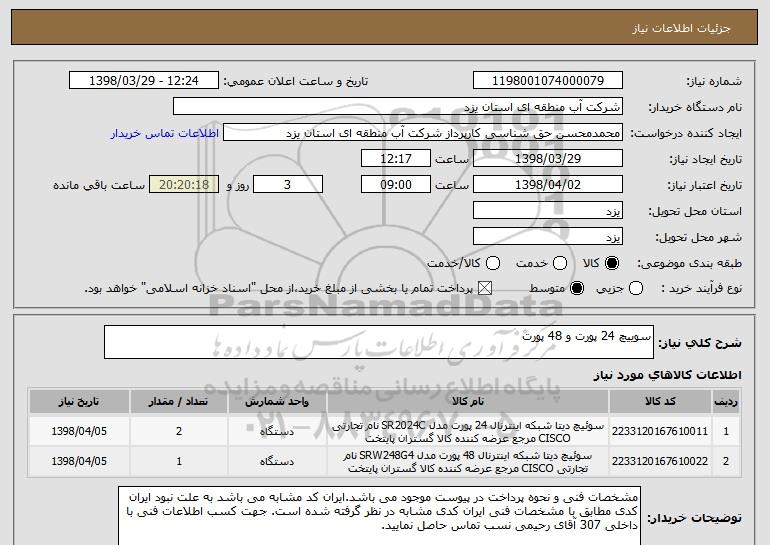This screenshot has width=770, height=545.
Task: Click the request creator name field
Action: point(423,133)
